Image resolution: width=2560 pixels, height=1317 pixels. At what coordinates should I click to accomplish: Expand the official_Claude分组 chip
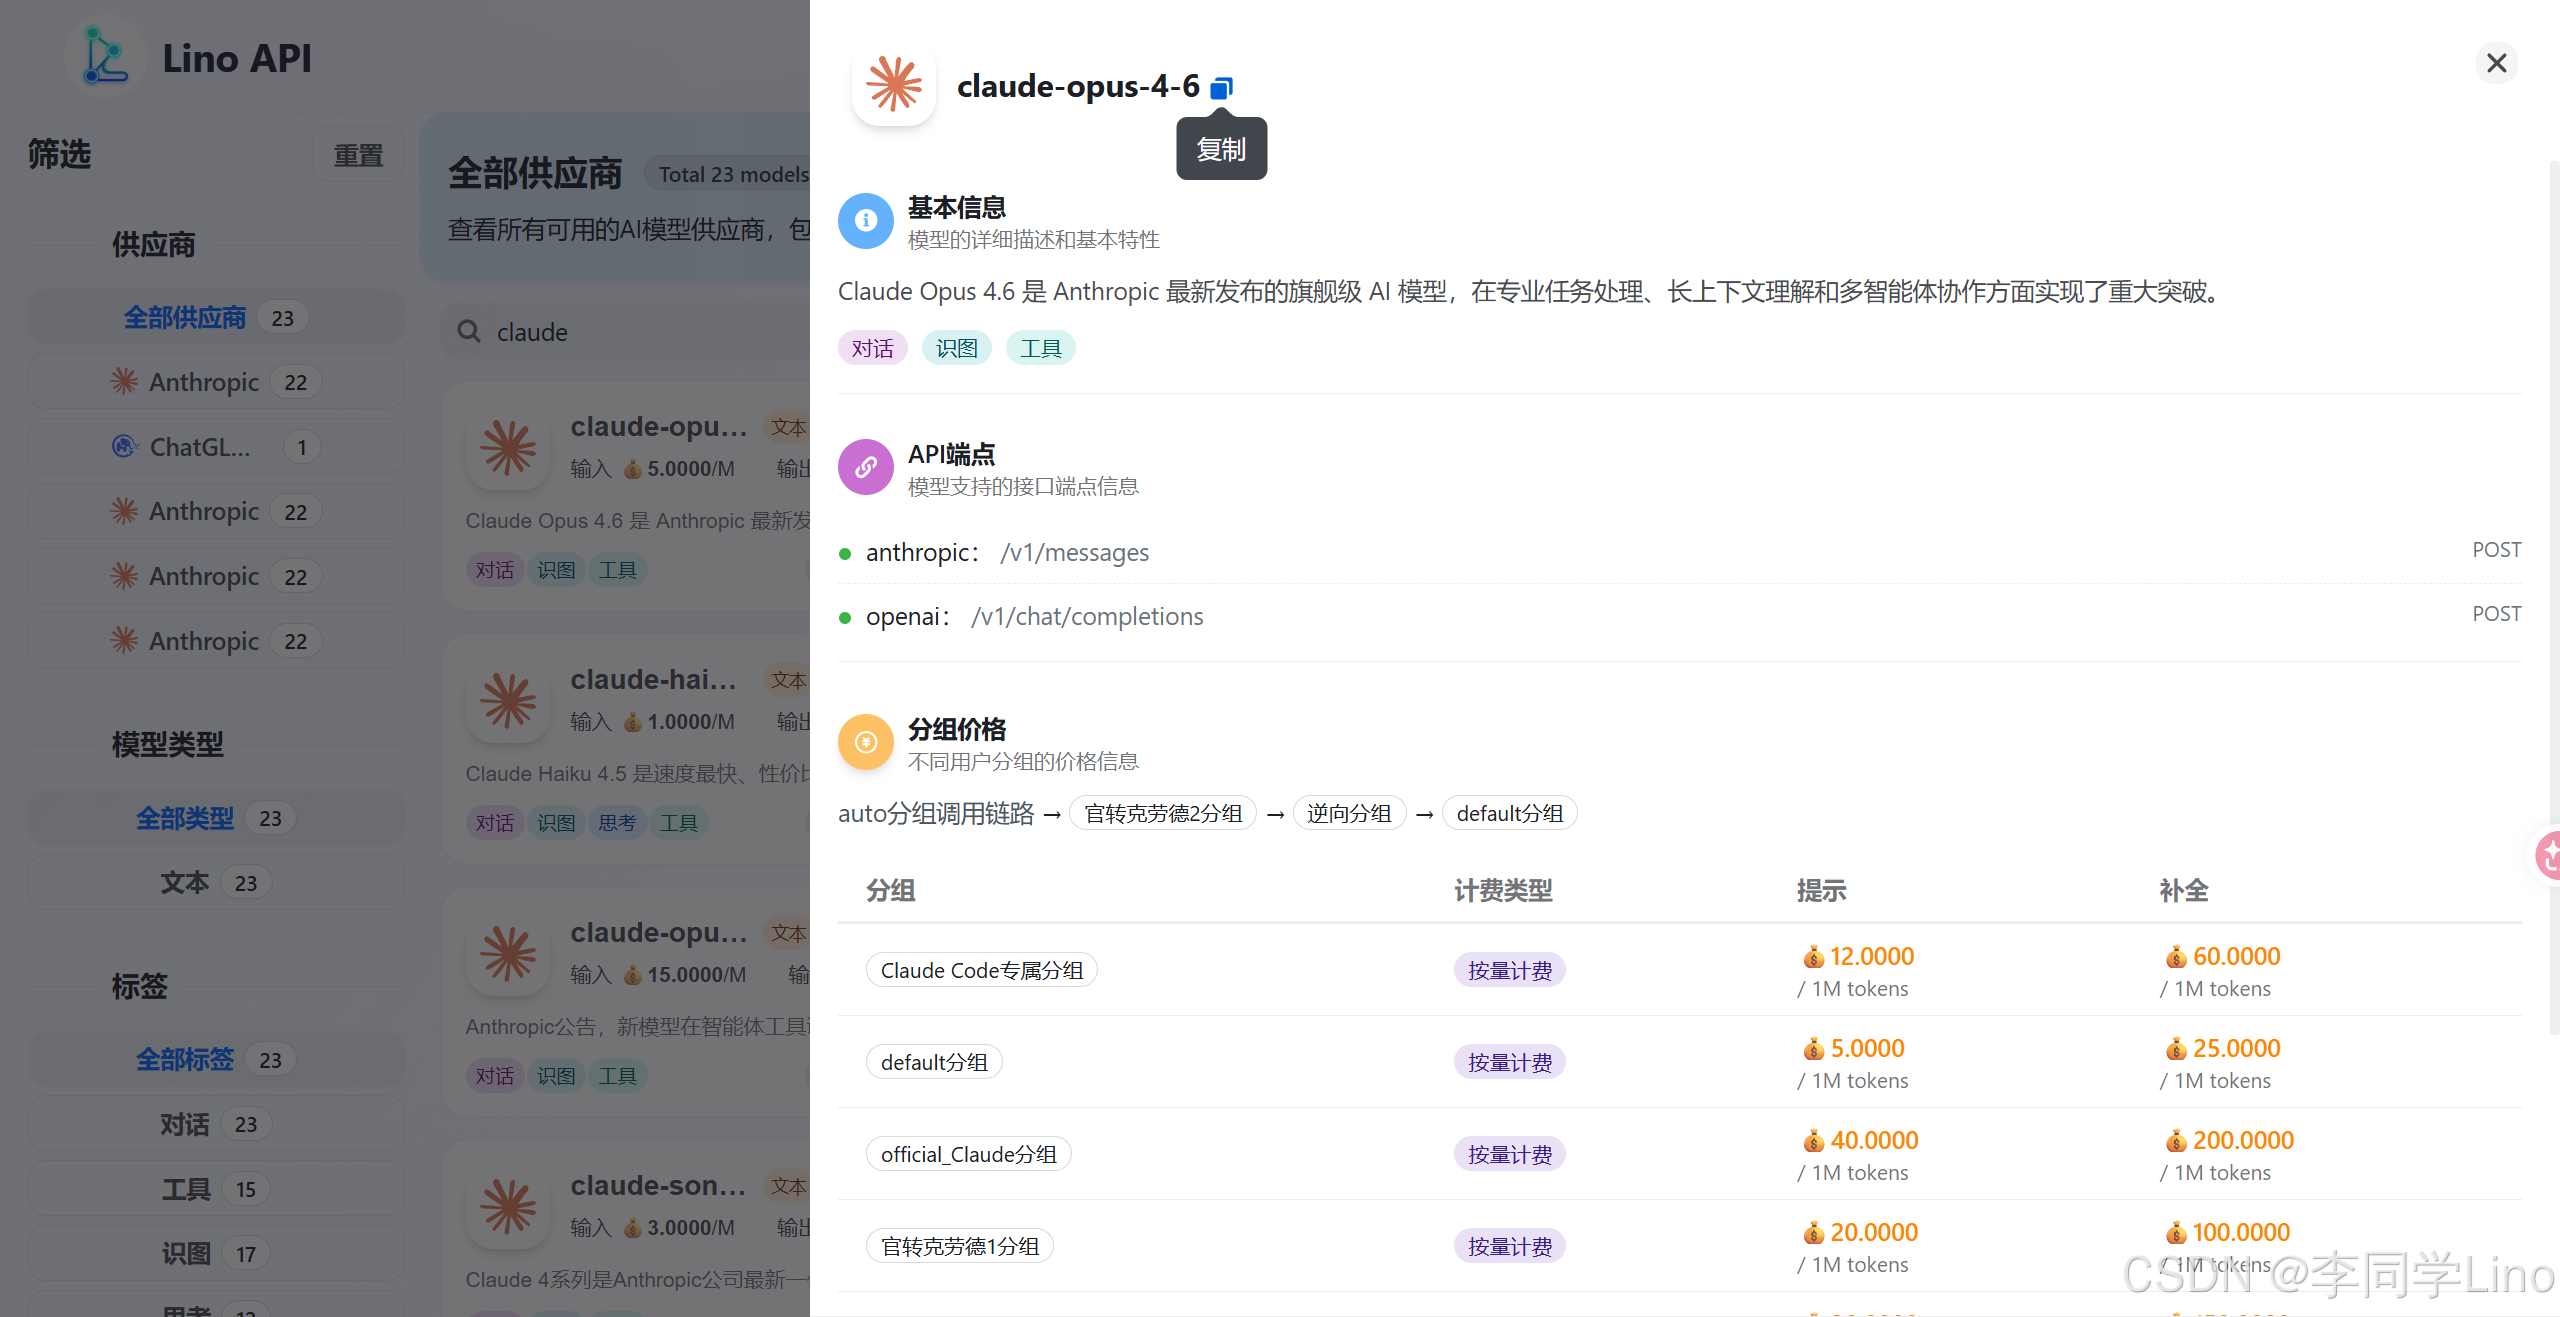click(x=967, y=1153)
